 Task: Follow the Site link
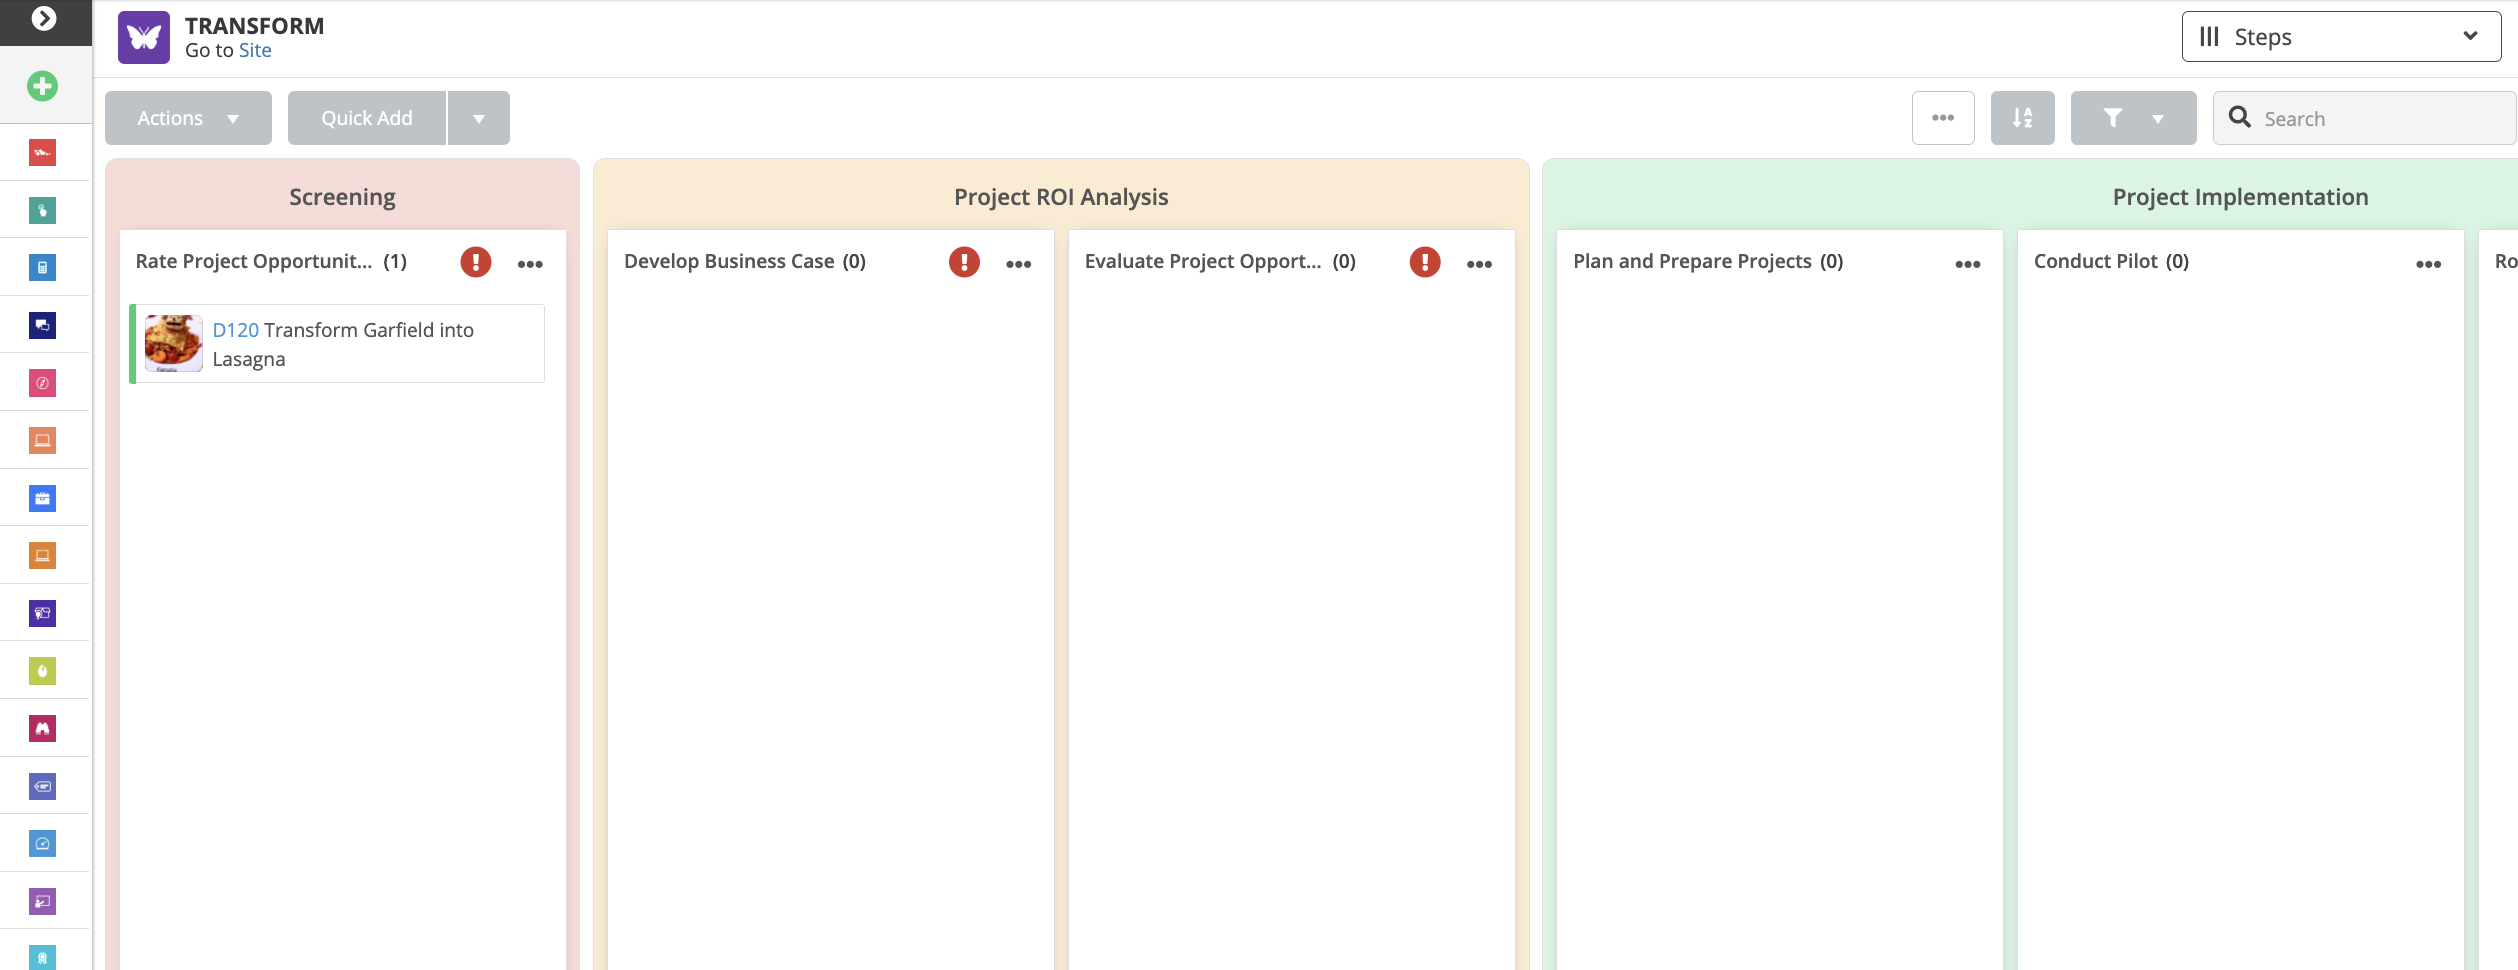pos(255,51)
